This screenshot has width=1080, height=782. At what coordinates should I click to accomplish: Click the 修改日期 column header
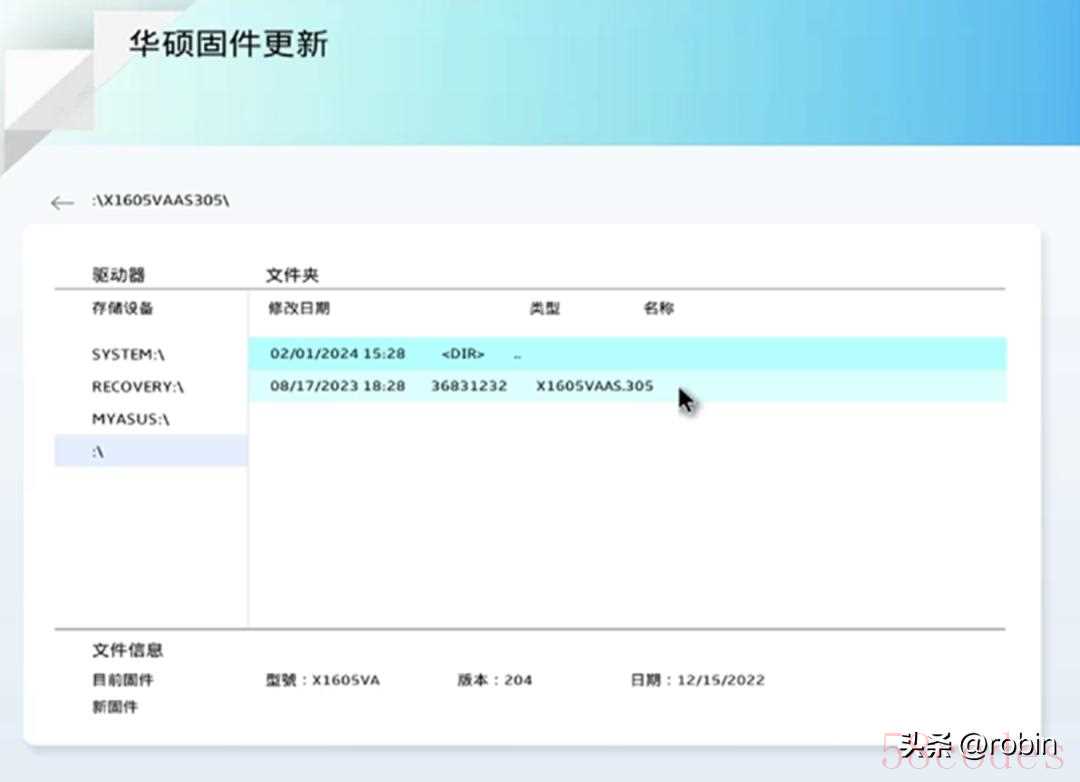(x=298, y=308)
